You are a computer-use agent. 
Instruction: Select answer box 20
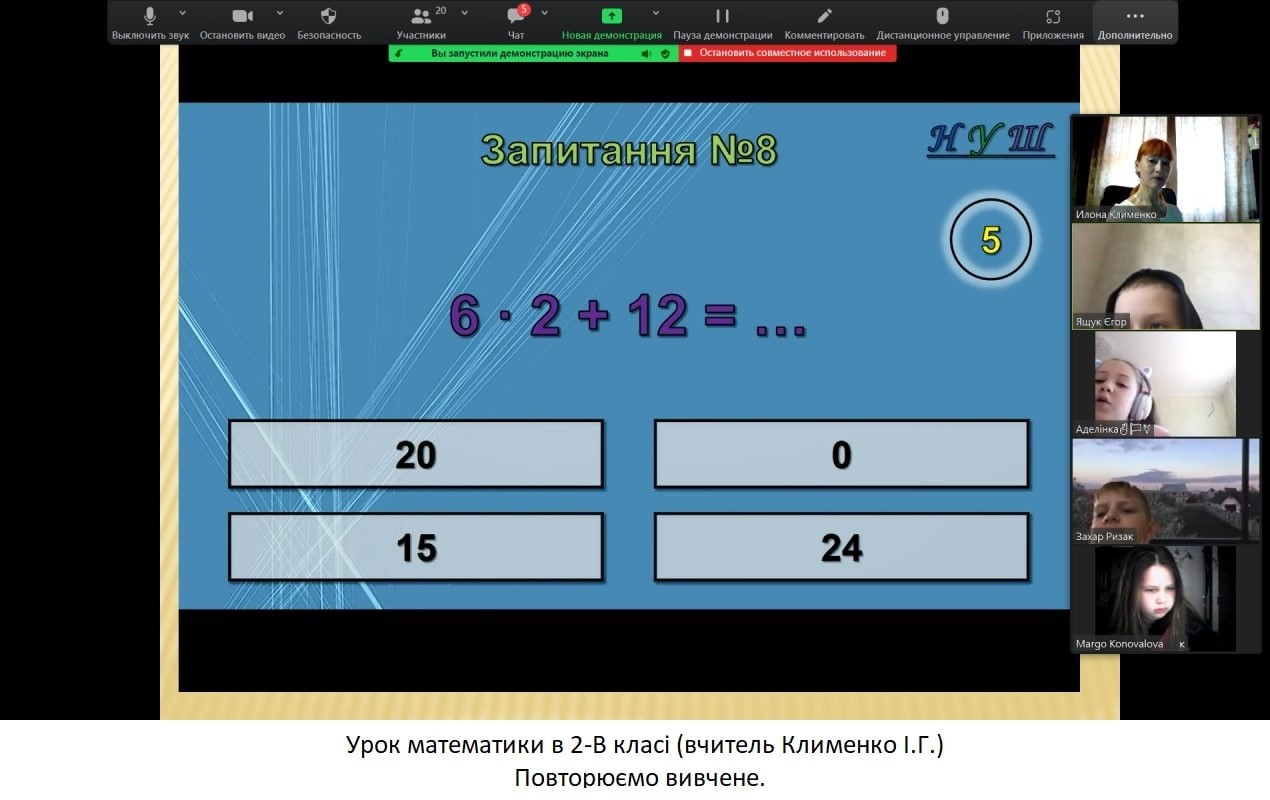click(415, 455)
